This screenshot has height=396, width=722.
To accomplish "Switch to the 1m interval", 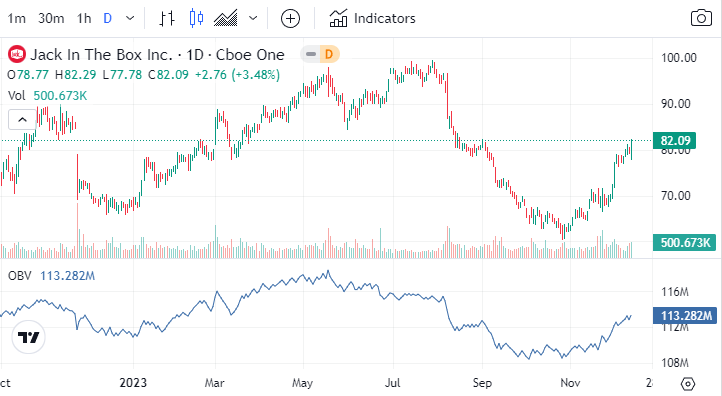I will [17, 18].
